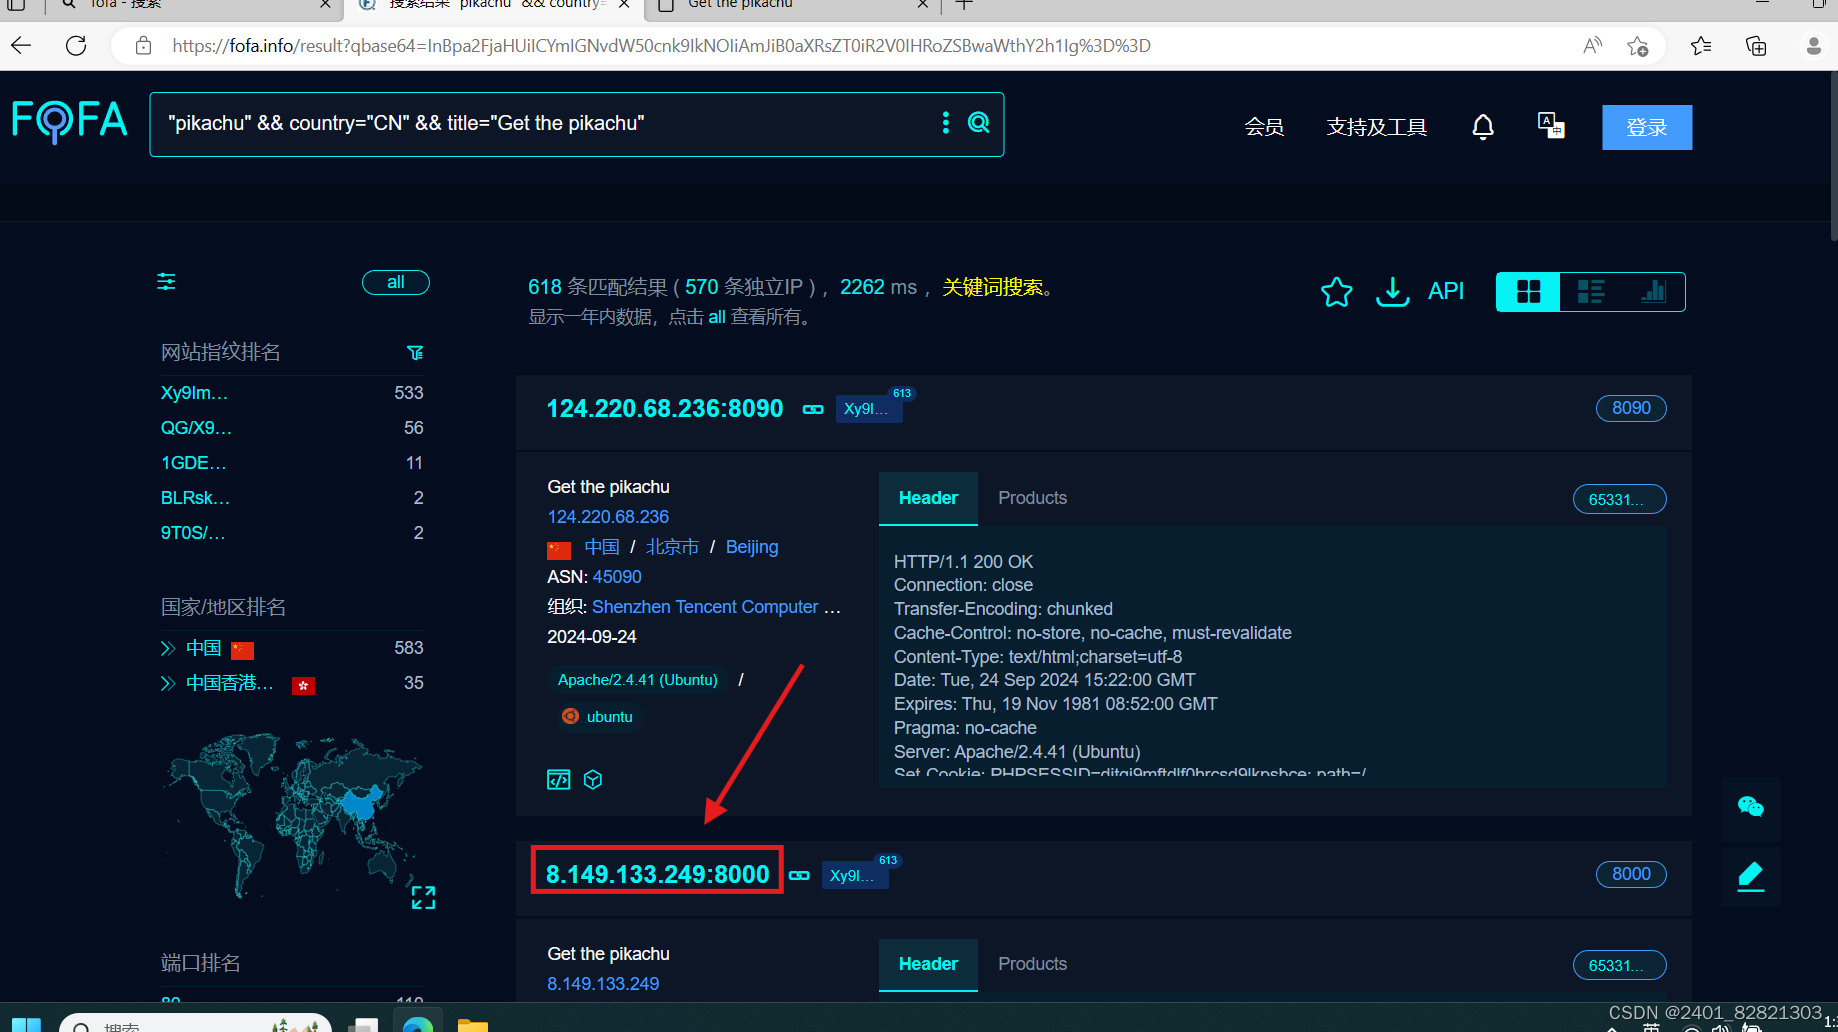Viewport: 1838px width, 1032px height.
Task: Open browser profile icon
Action: (x=1813, y=46)
